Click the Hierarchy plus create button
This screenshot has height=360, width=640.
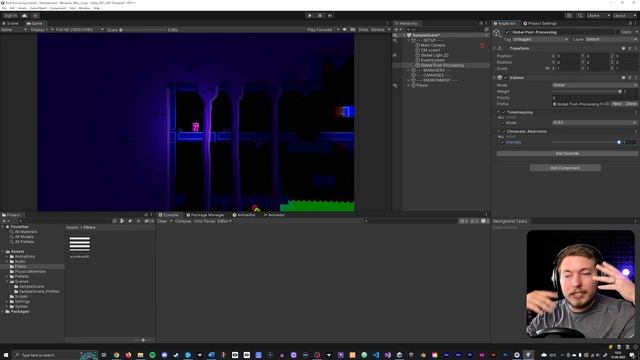[x=397, y=29]
